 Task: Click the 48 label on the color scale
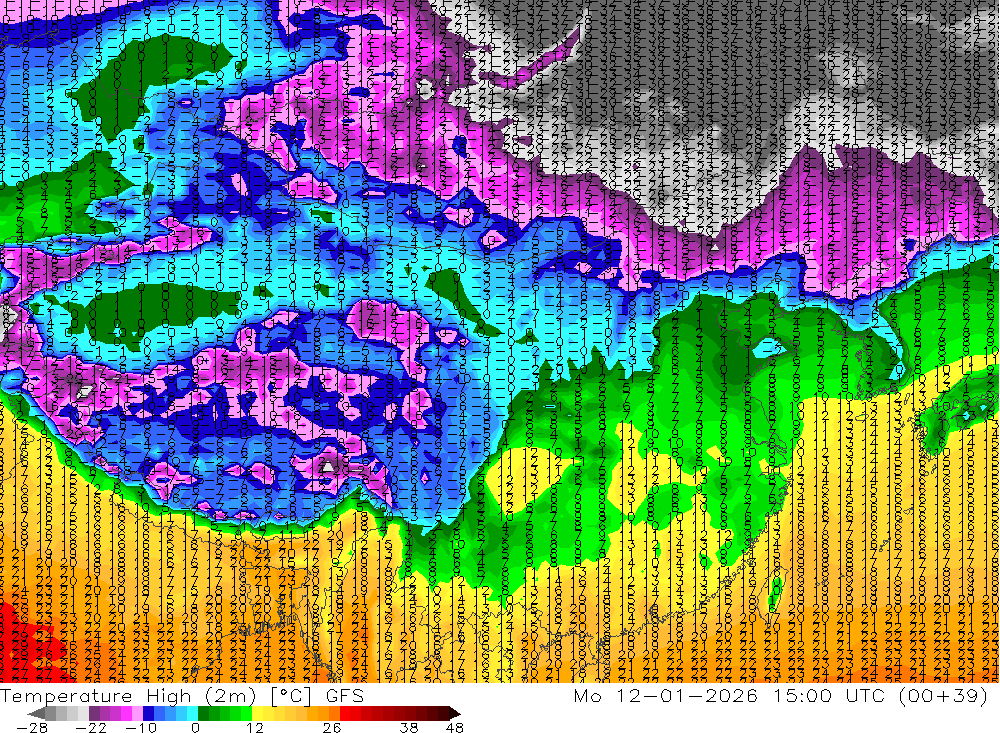(455, 728)
